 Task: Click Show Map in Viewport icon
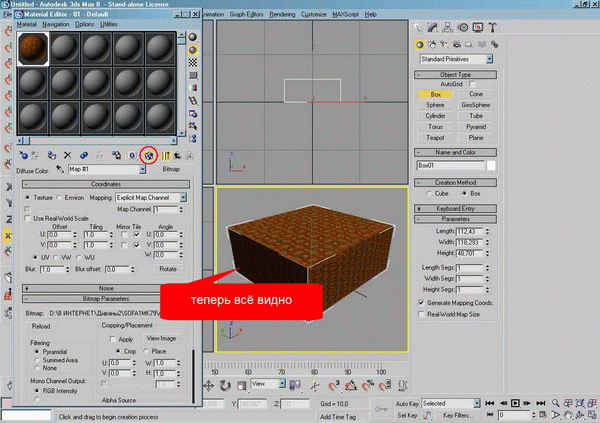coord(149,155)
